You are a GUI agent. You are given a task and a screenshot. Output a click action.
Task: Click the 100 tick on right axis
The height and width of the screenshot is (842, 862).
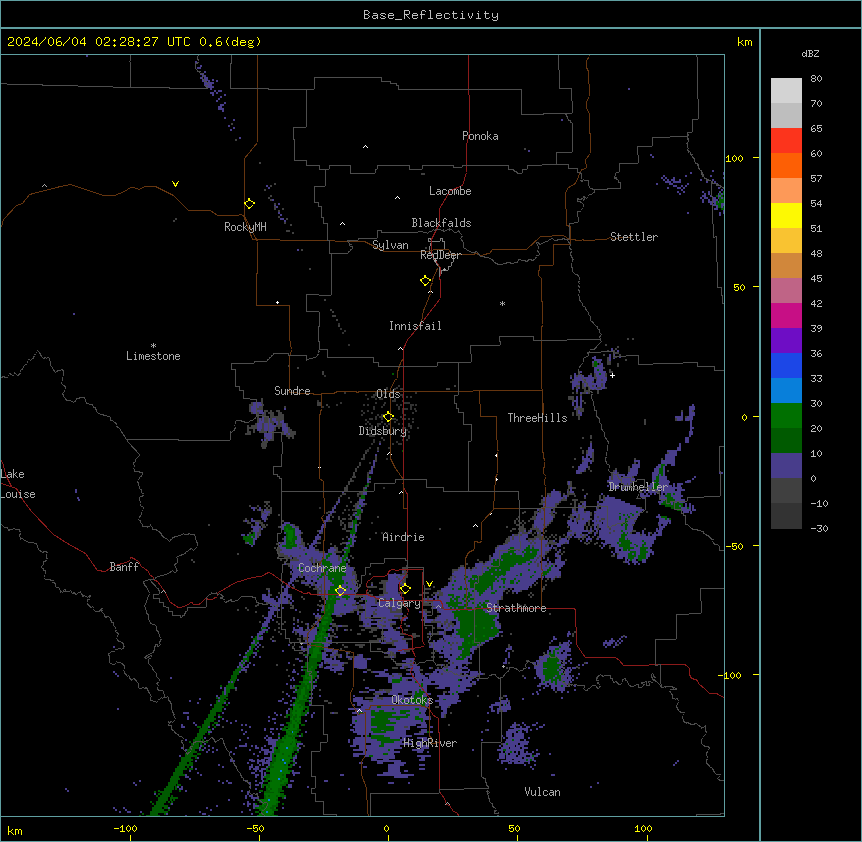[734, 158]
